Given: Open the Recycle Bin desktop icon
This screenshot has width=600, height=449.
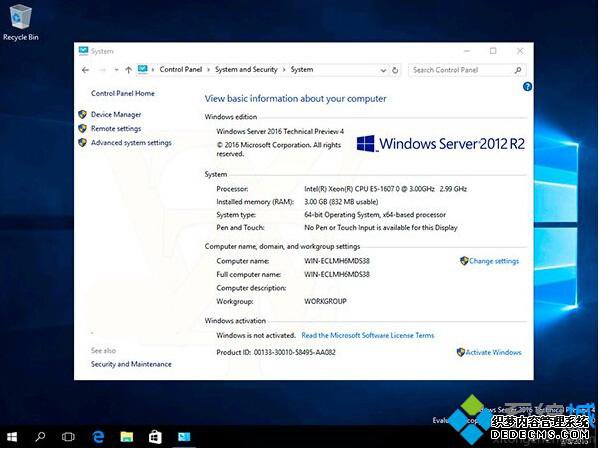Looking at the screenshot, I should (x=21, y=21).
